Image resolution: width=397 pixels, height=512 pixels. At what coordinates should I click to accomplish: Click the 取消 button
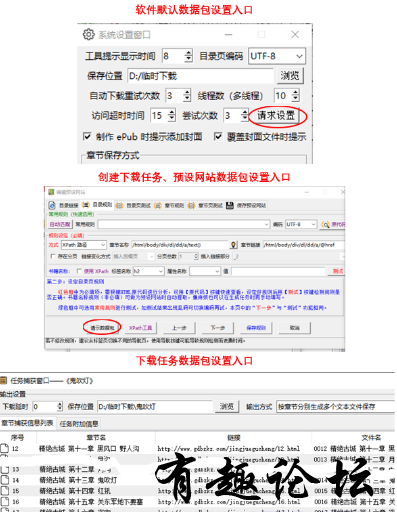295,328
